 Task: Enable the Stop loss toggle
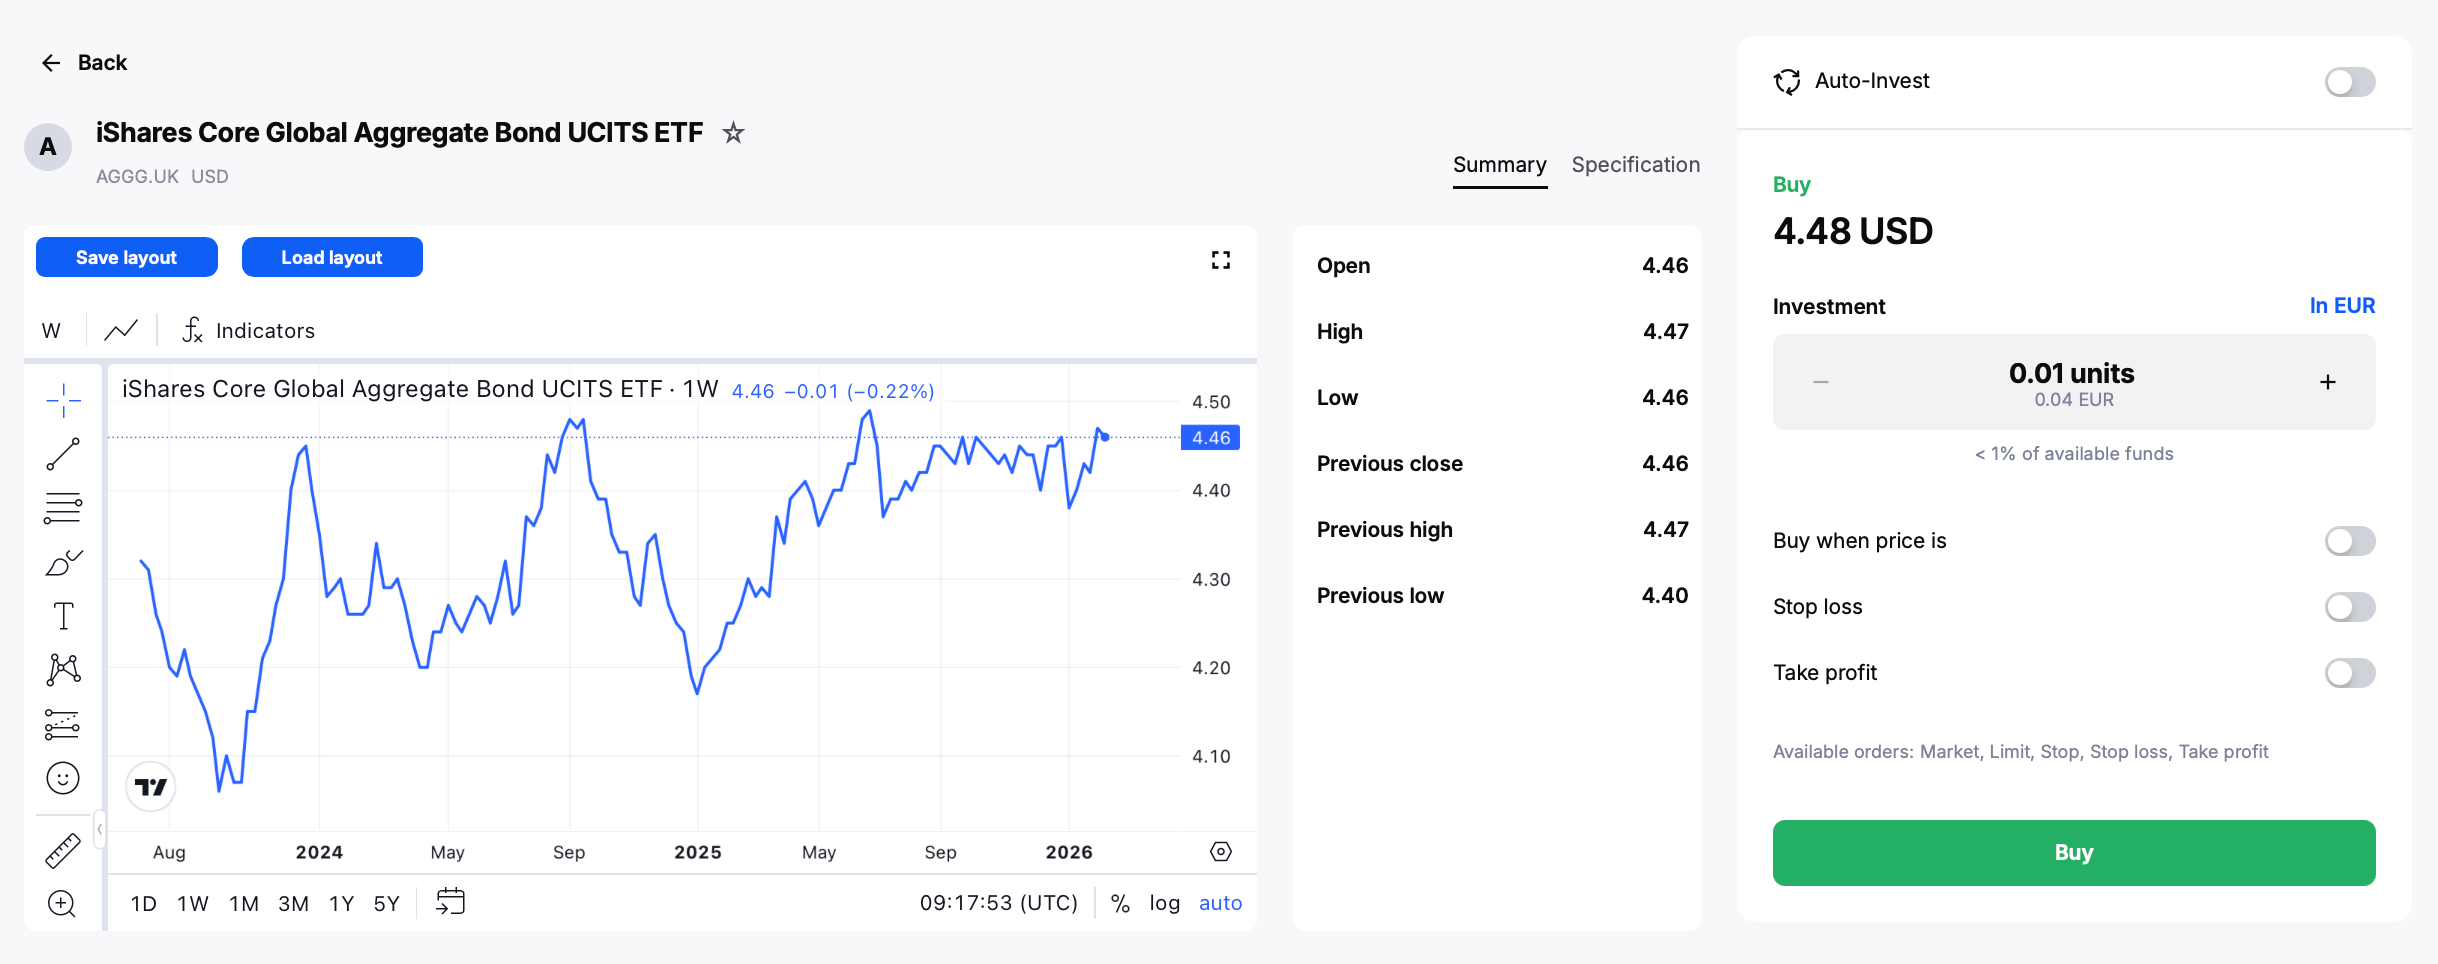pyautogui.click(x=2350, y=607)
